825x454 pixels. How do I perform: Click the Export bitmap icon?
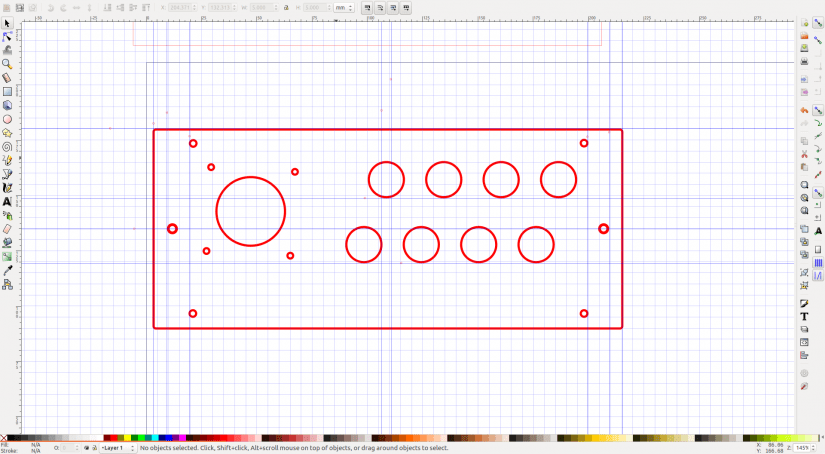(804, 92)
